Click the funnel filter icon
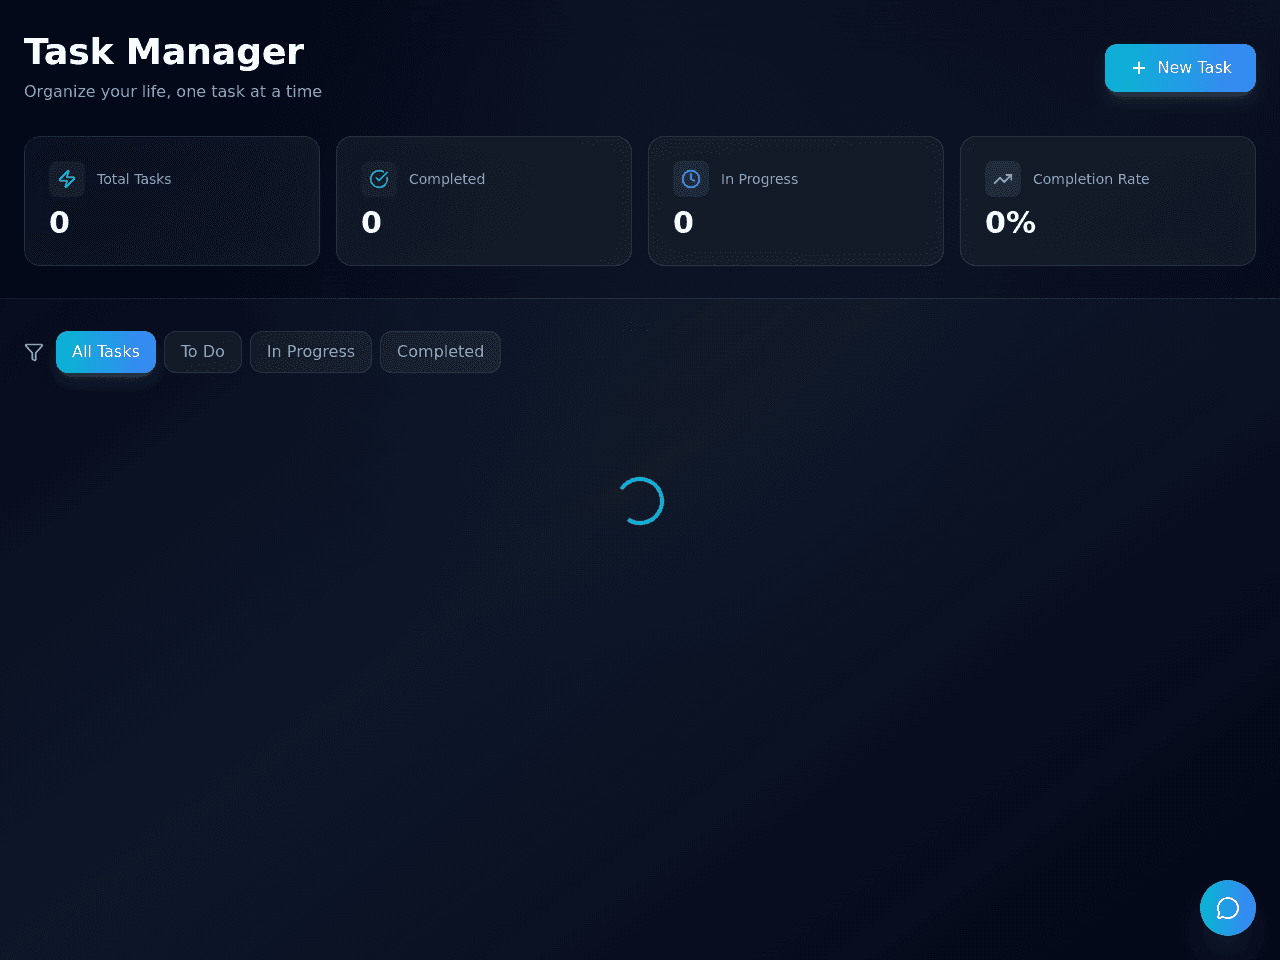The width and height of the screenshot is (1280, 960). (x=34, y=352)
